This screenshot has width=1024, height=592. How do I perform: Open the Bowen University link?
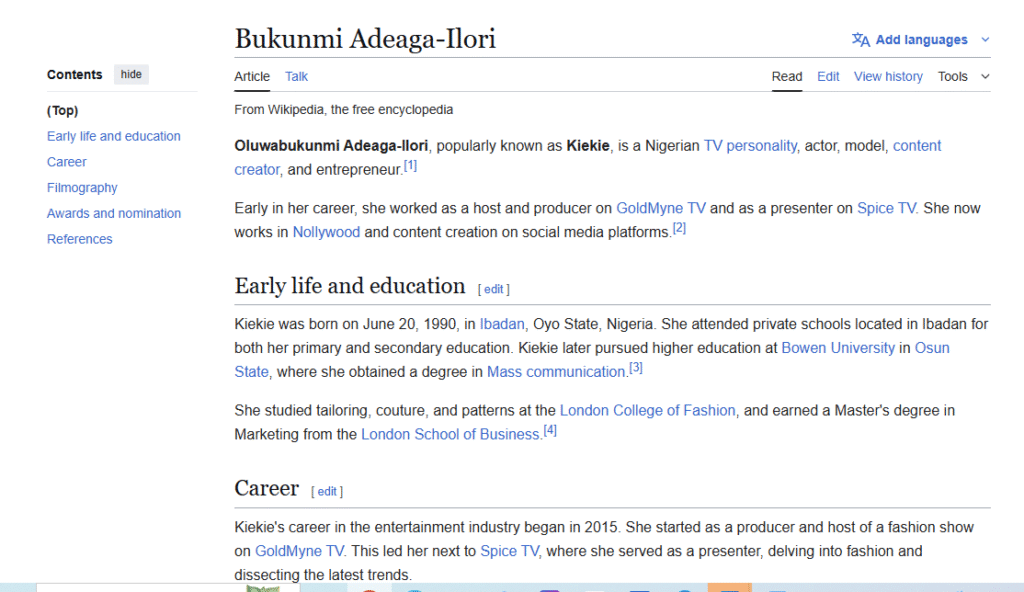tap(838, 348)
